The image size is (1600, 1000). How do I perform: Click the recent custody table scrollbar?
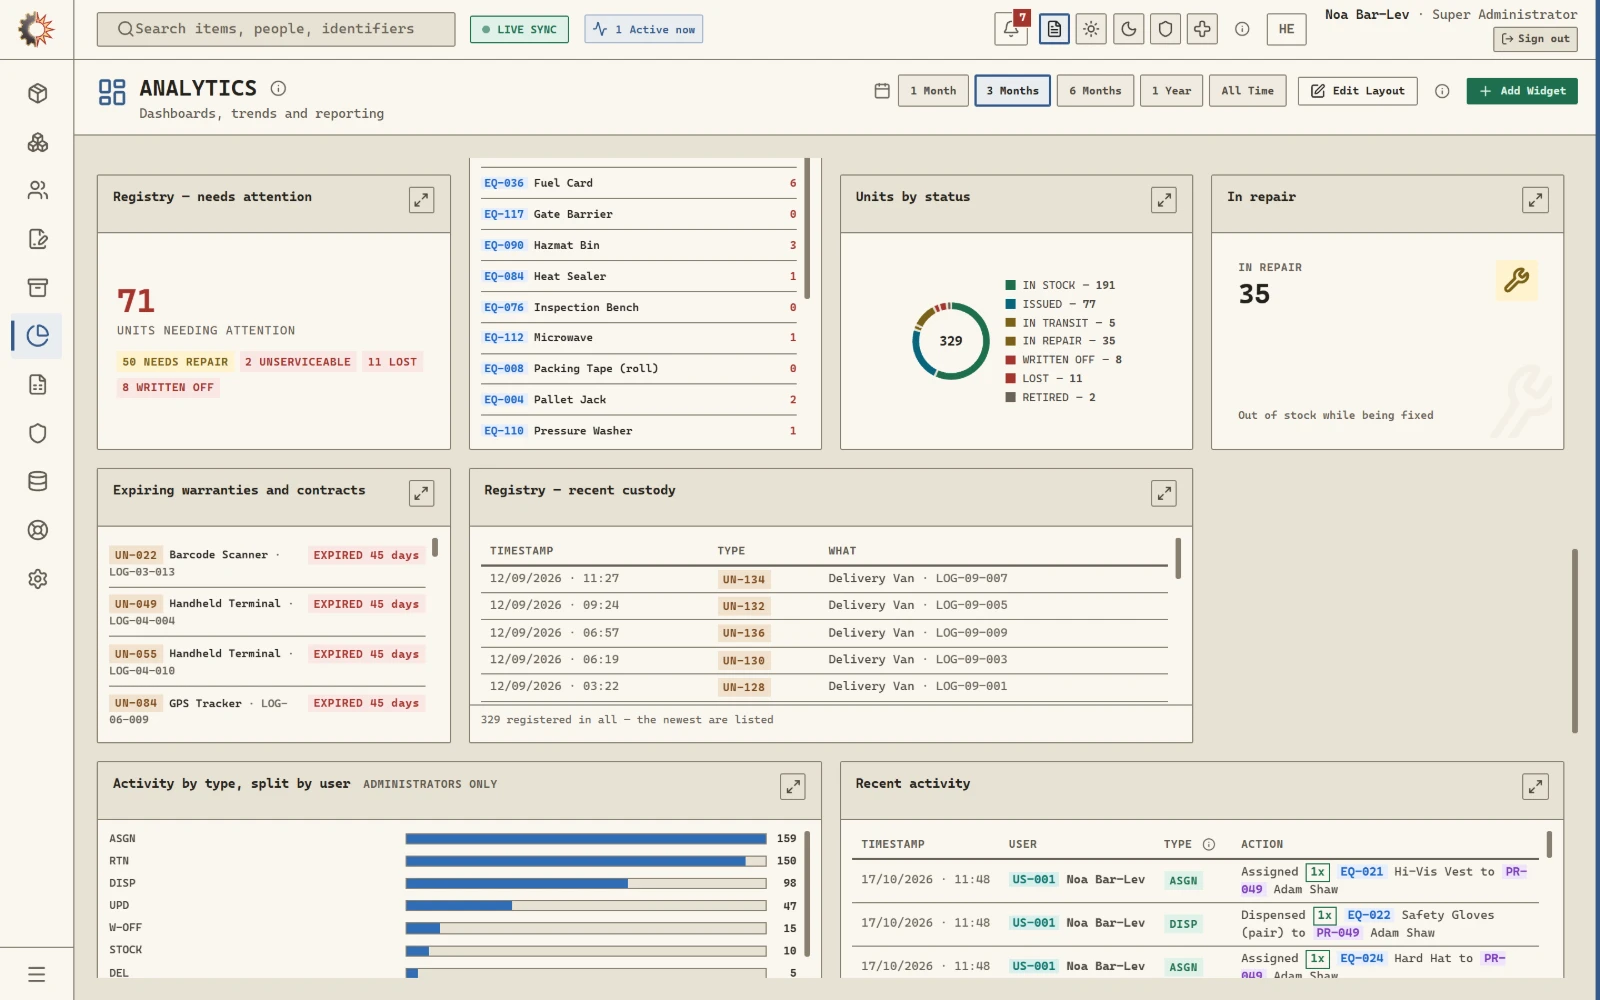[1178, 558]
